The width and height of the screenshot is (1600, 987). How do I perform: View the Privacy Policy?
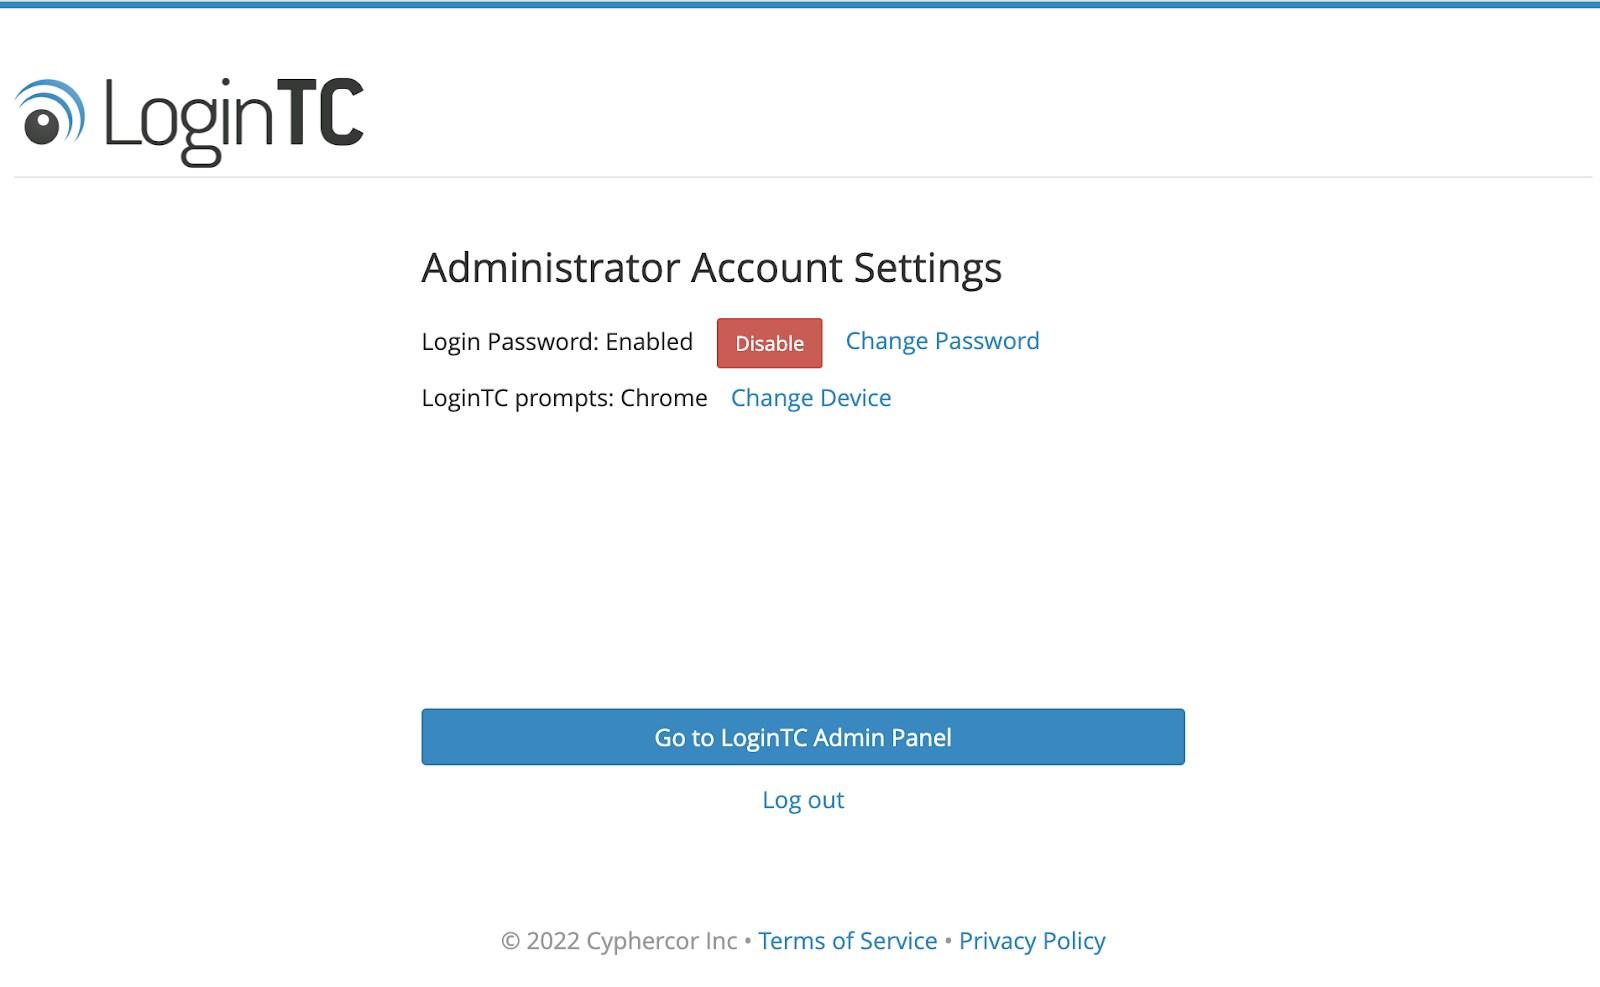(1032, 940)
